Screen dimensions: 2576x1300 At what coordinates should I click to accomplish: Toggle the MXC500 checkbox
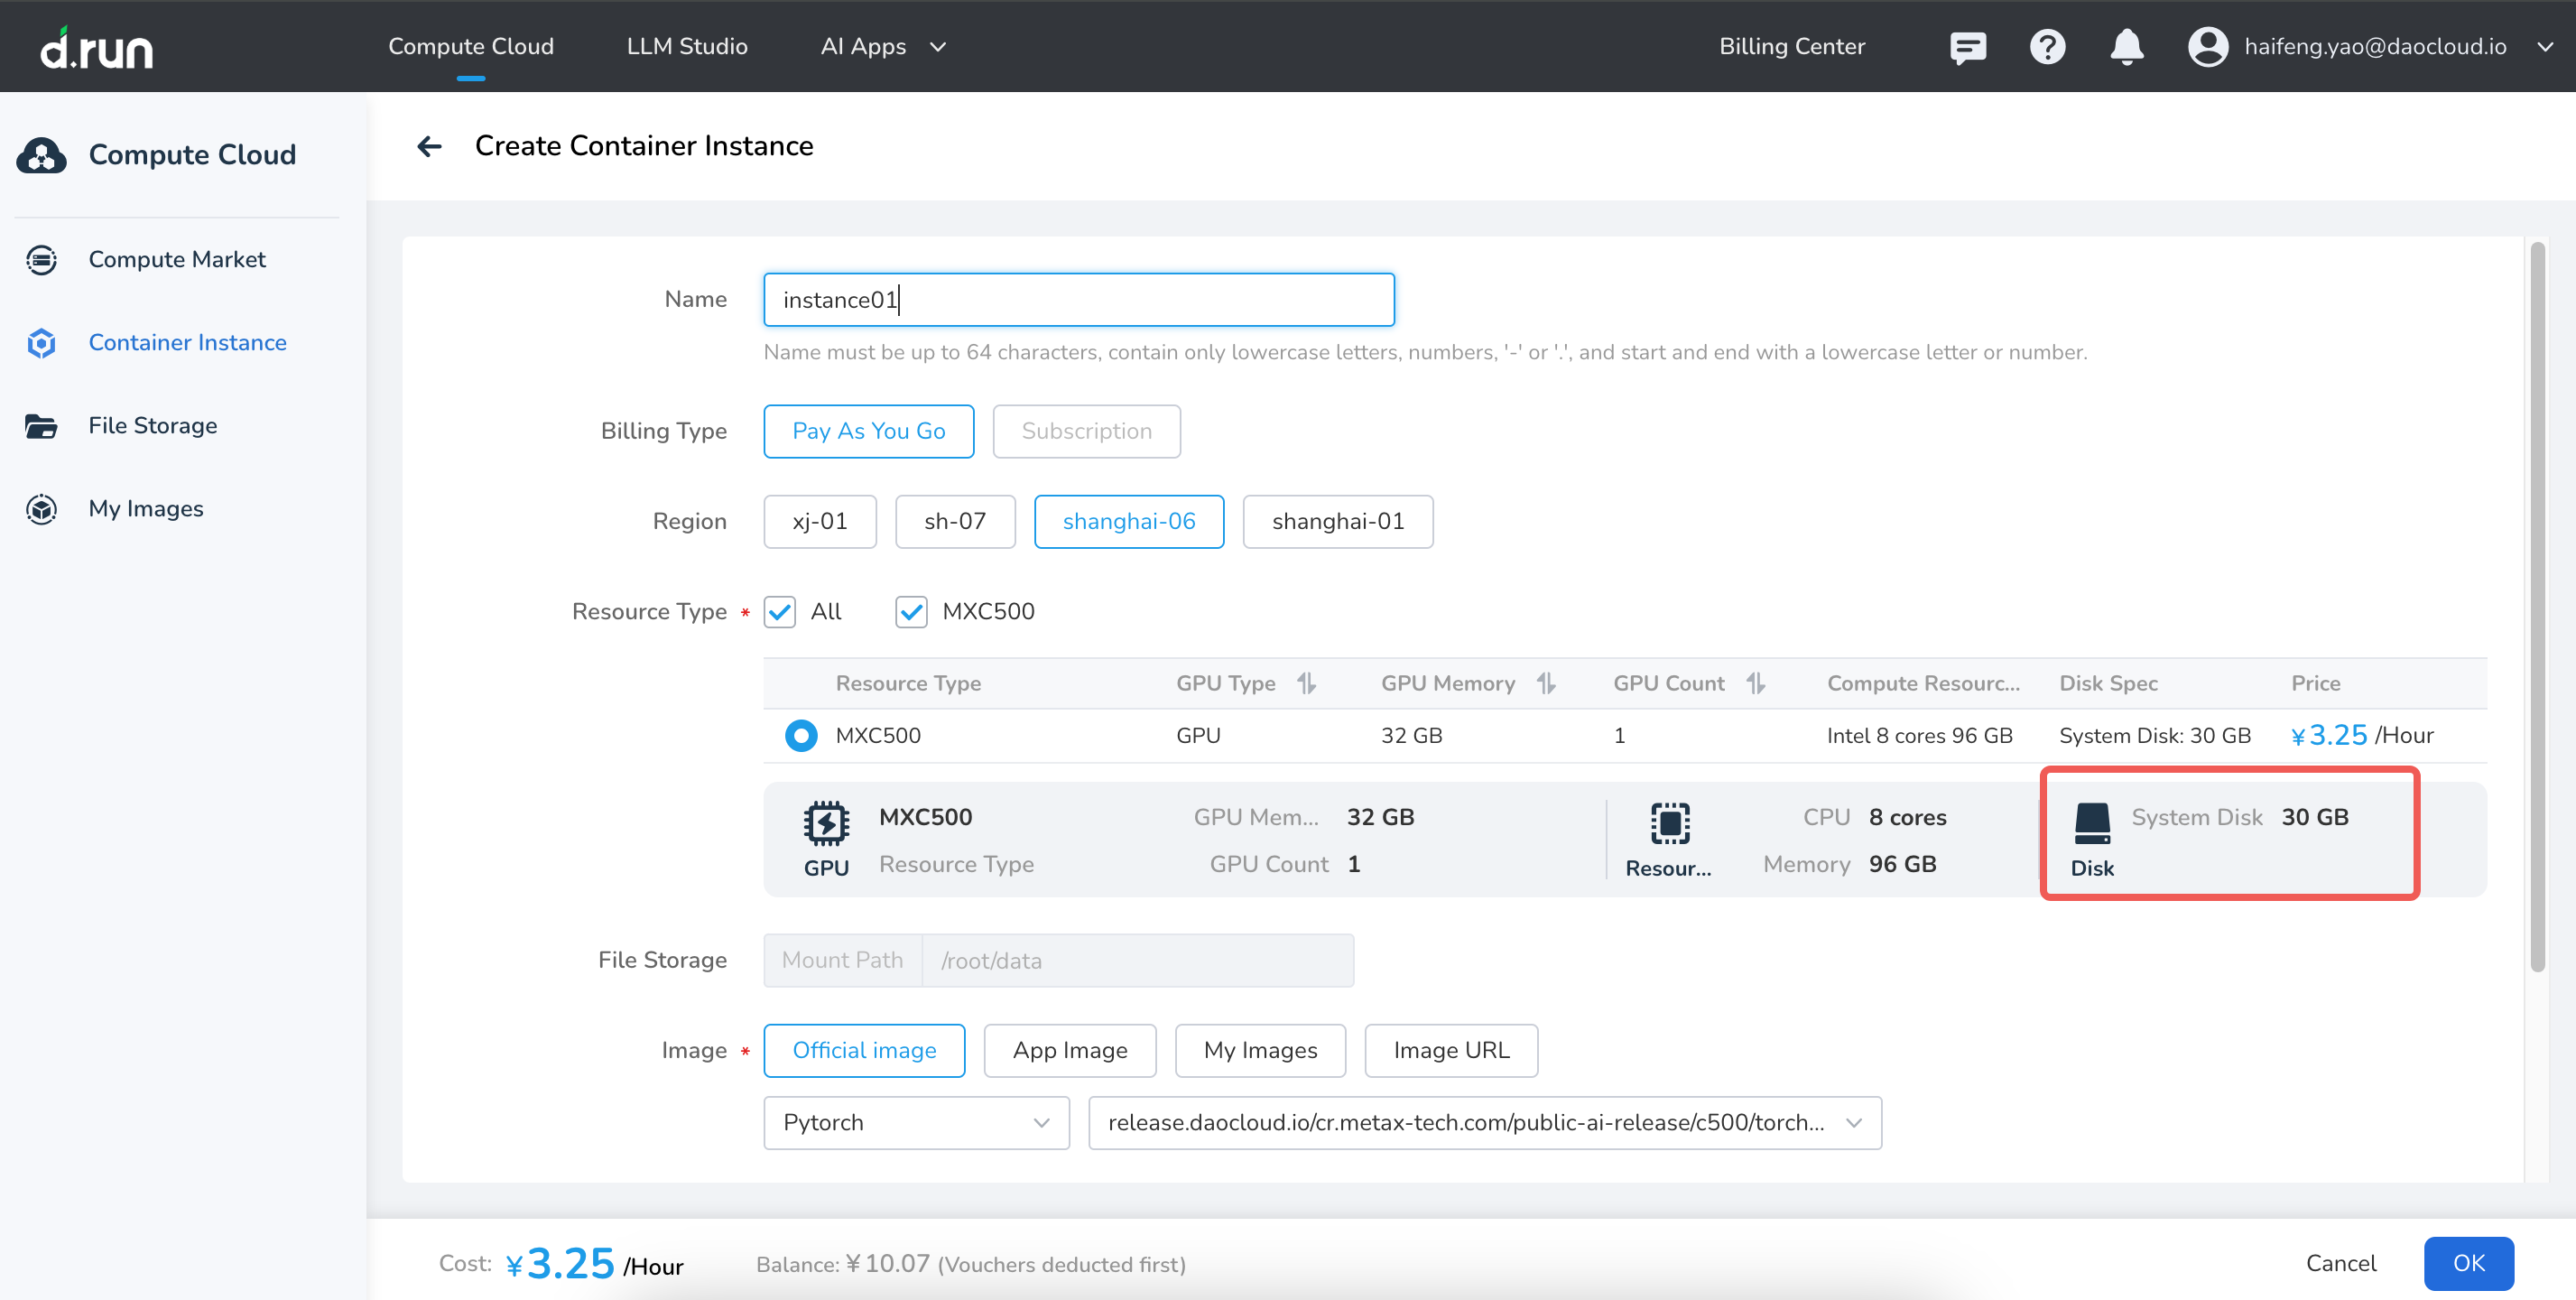pos(911,611)
